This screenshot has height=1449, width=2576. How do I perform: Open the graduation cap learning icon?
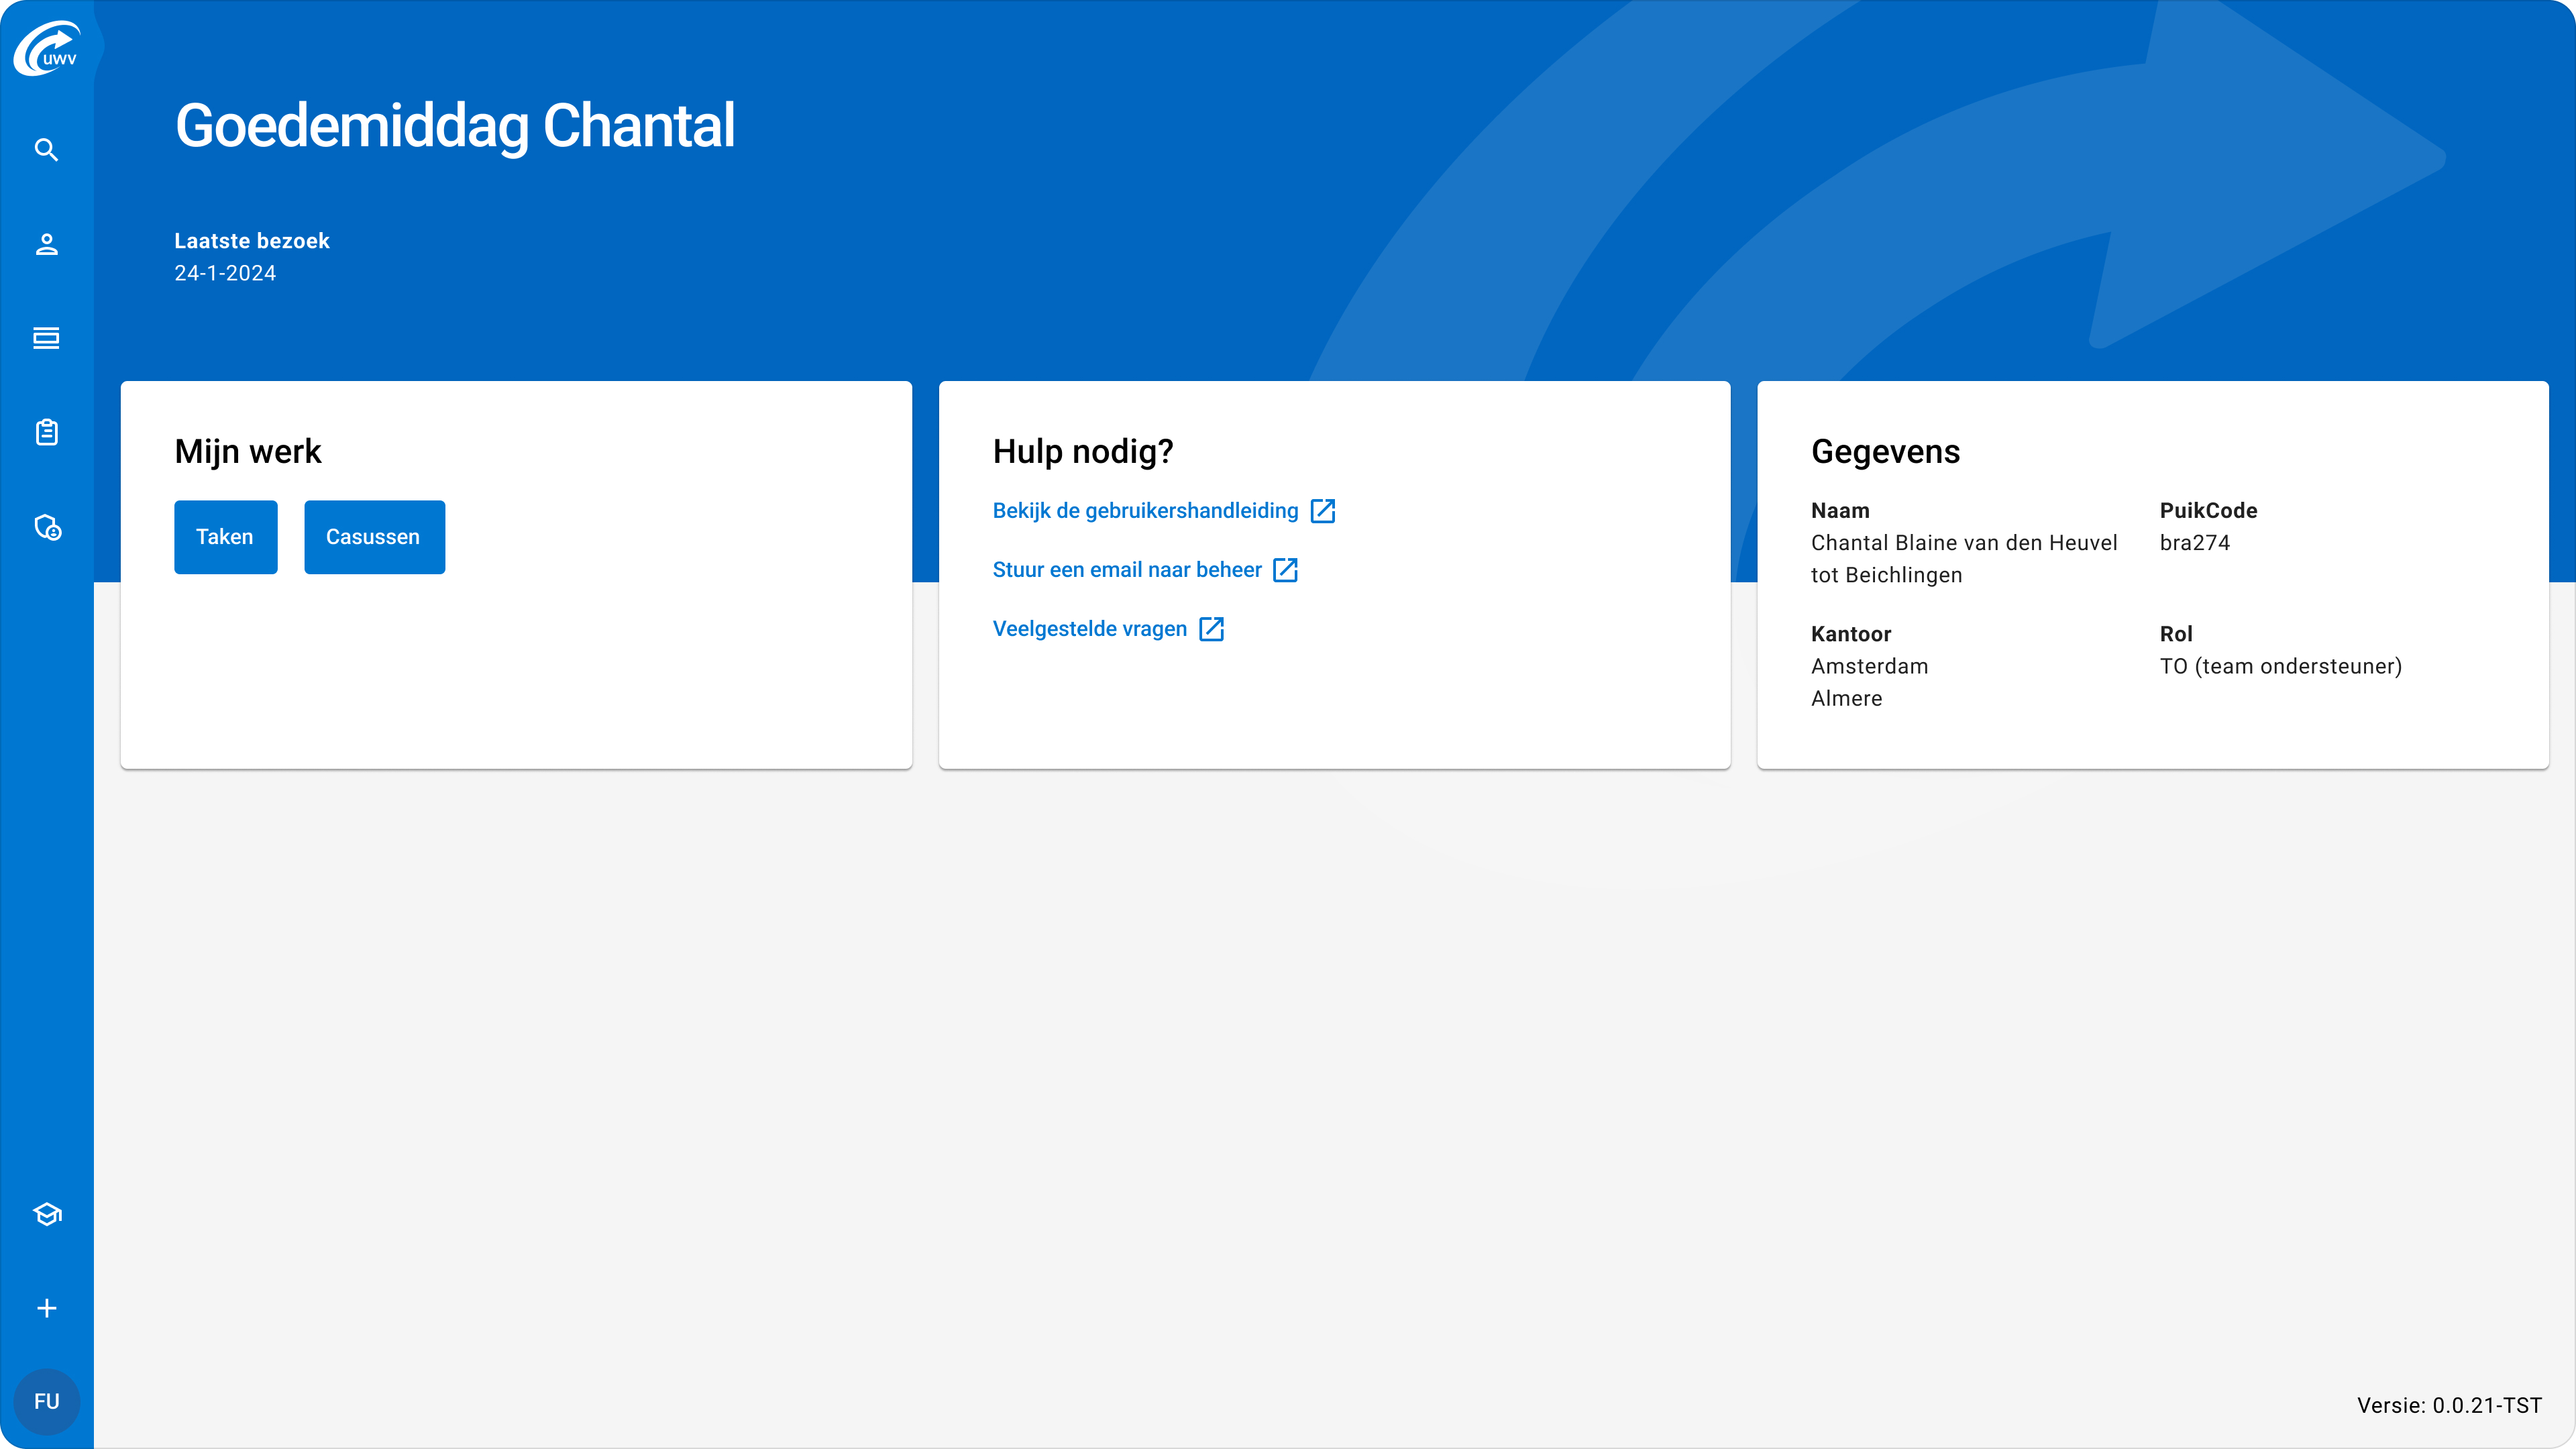[46, 1214]
